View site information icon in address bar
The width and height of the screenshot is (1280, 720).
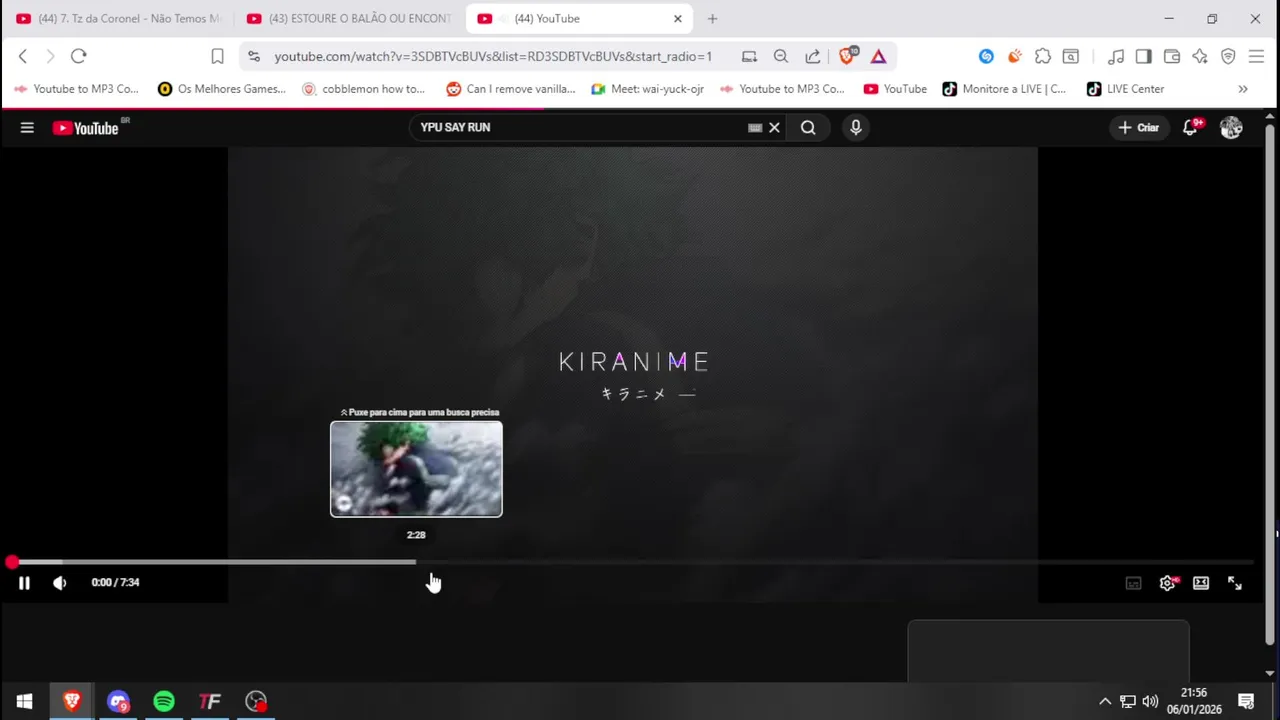tap(253, 56)
